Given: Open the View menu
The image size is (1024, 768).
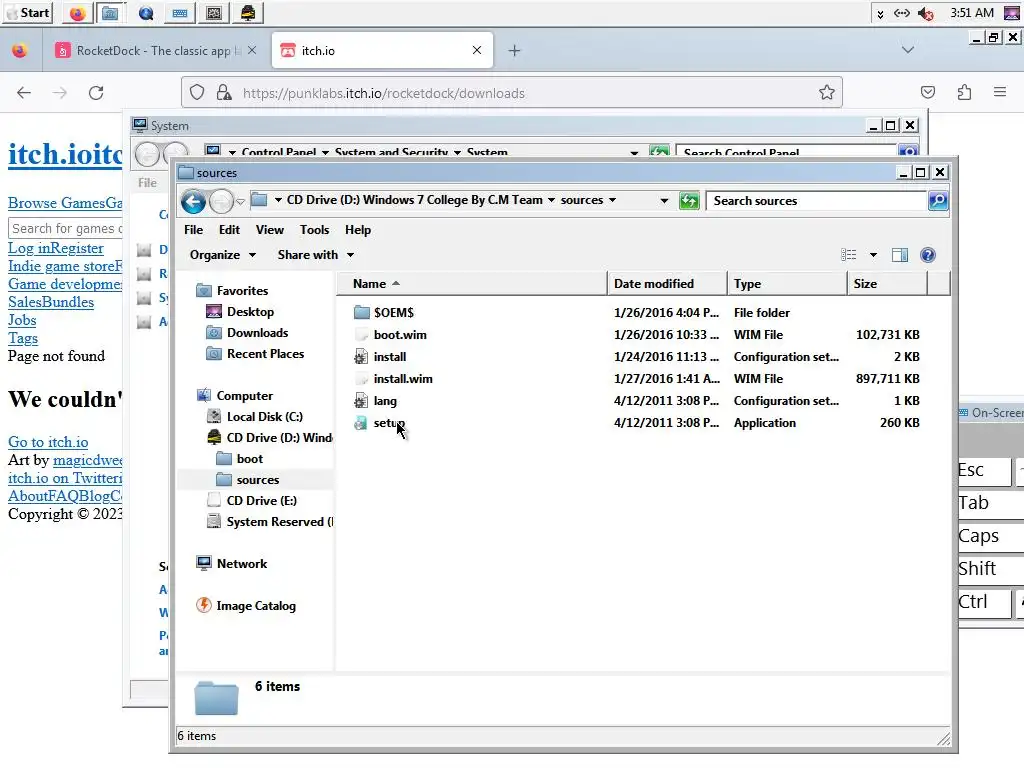Looking at the screenshot, I should (270, 230).
